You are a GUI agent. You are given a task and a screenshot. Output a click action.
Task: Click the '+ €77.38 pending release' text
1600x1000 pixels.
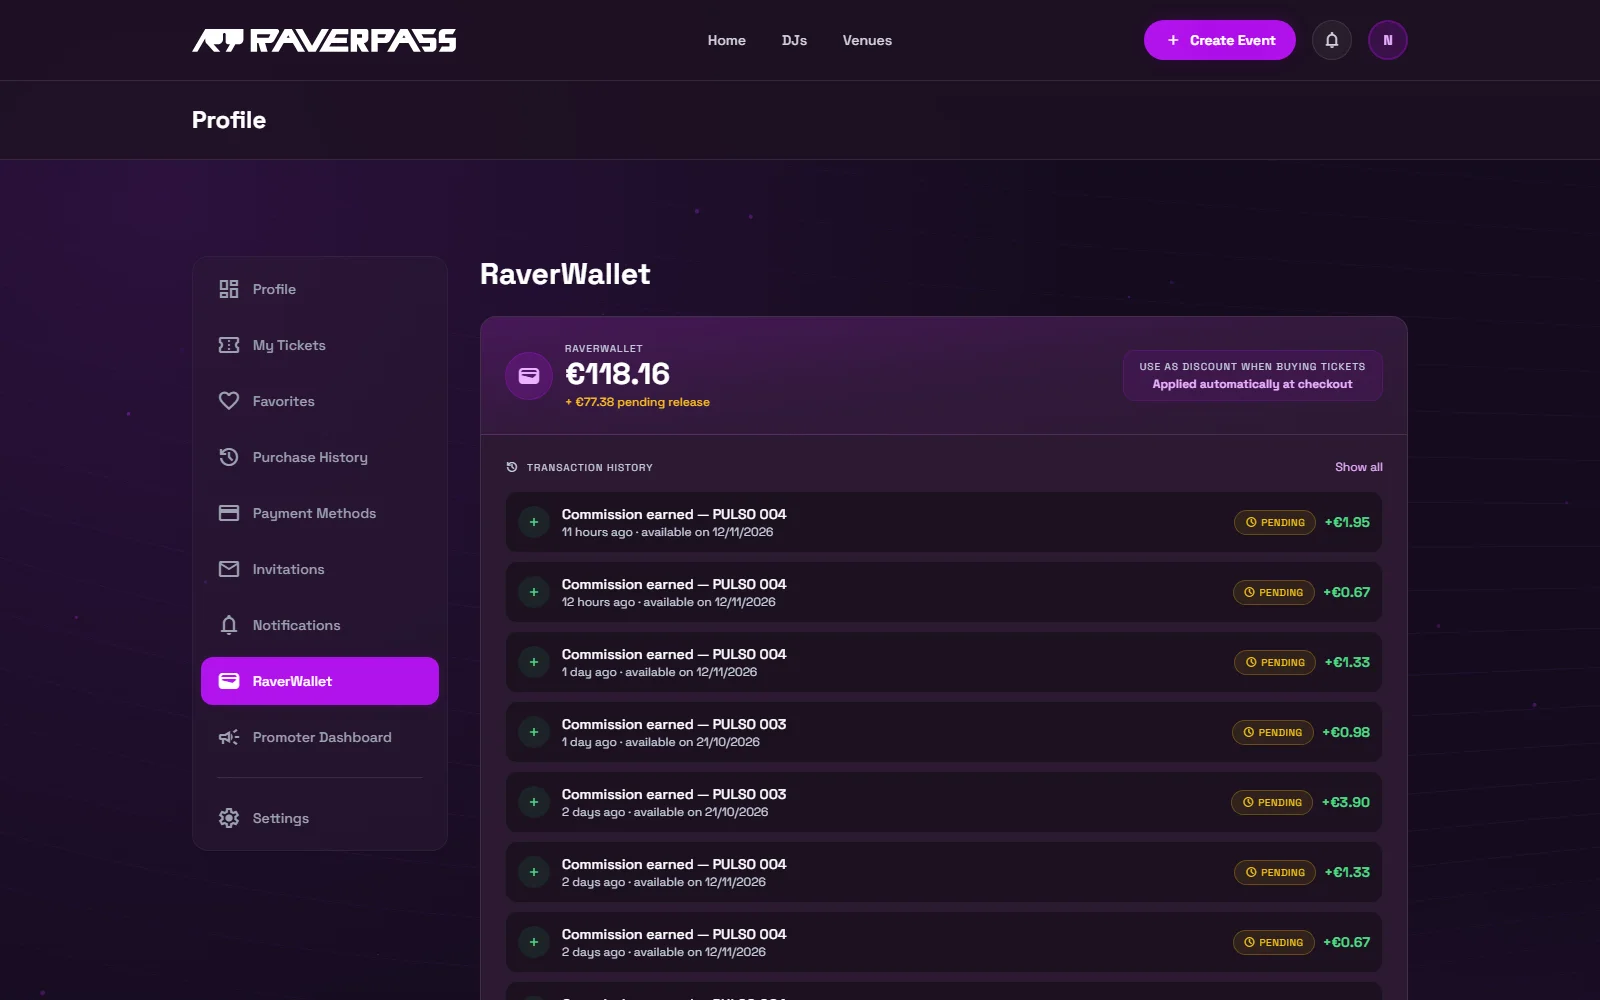637,402
